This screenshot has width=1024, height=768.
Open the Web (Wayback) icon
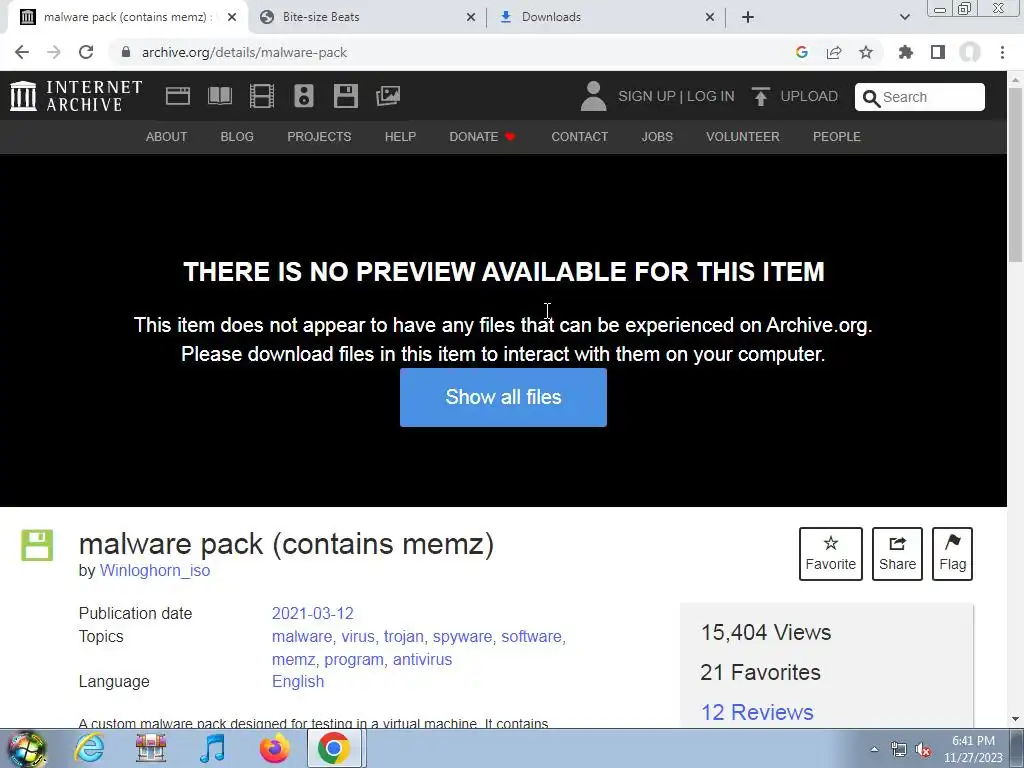178,96
